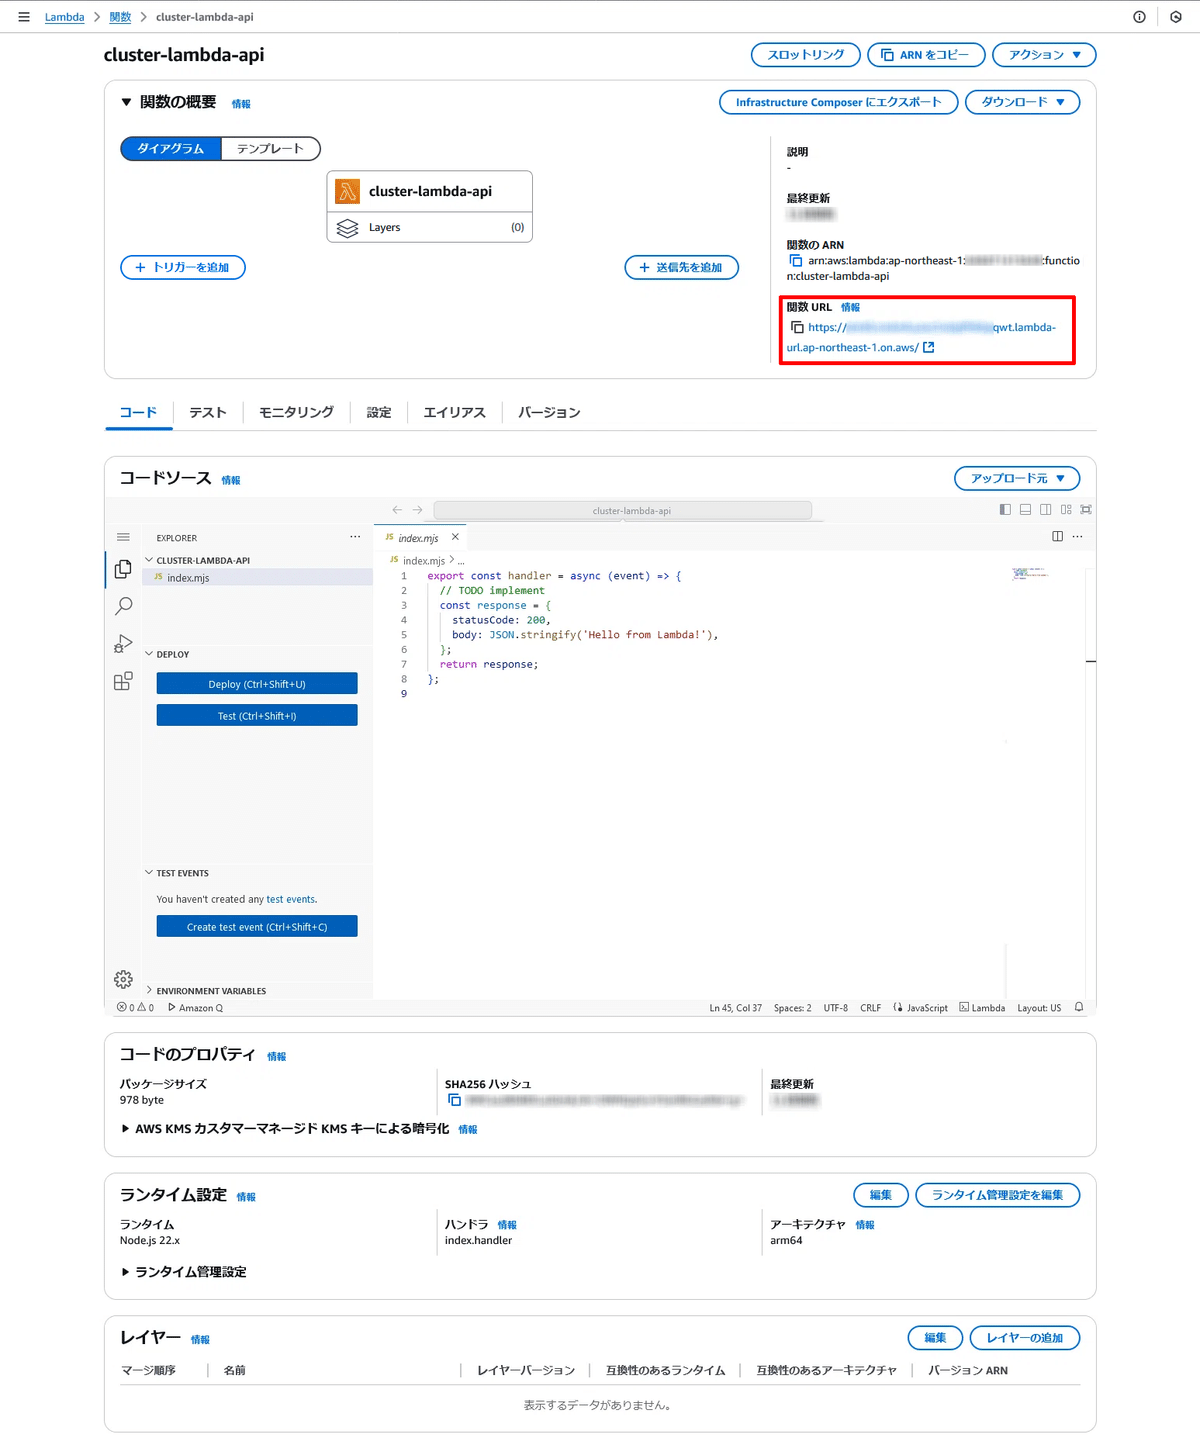Select the テンプレート view toggle
Viewport: 1200px width, 1454px height.
(x=270, y=149)
